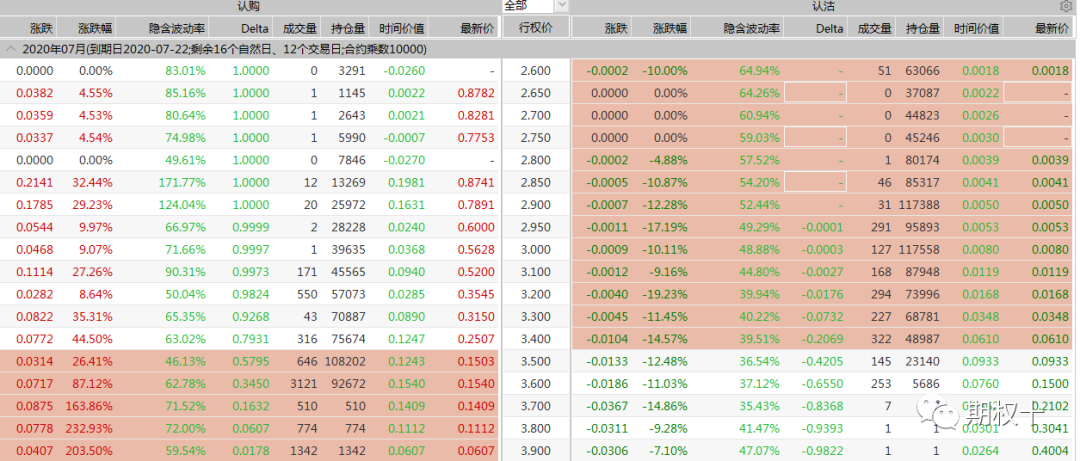
Task: Select strike price 3.000
Action: 536,249
